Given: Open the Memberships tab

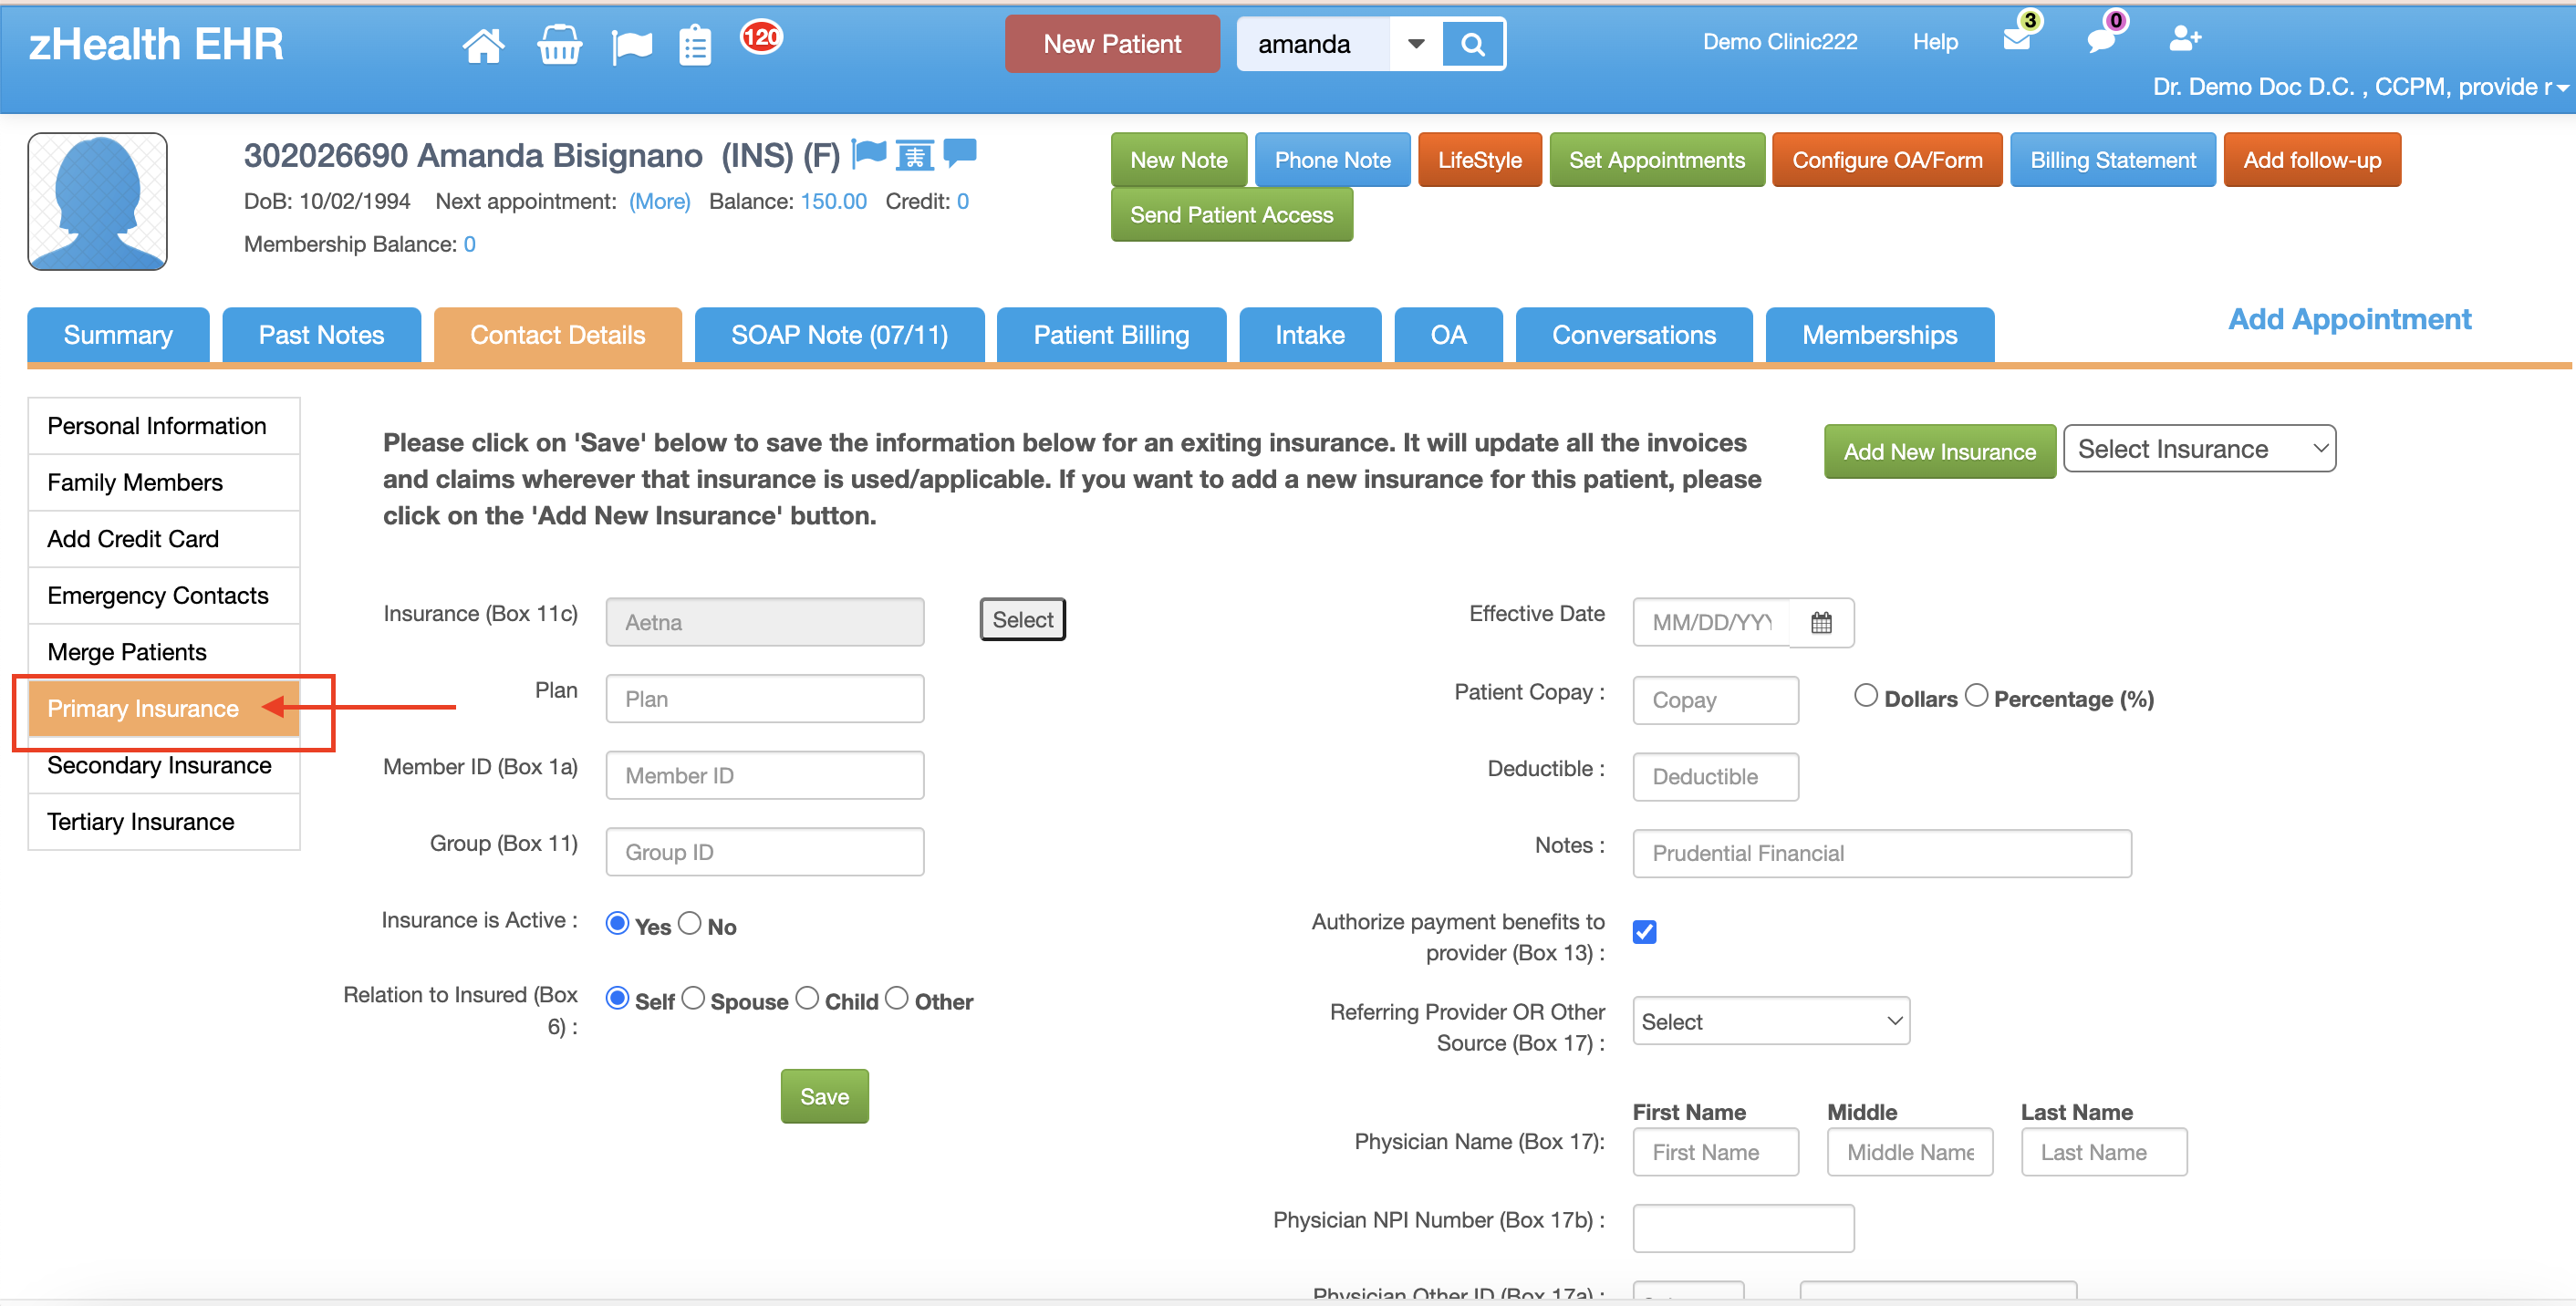Looking at the screenshot, I should (1880, 335).
